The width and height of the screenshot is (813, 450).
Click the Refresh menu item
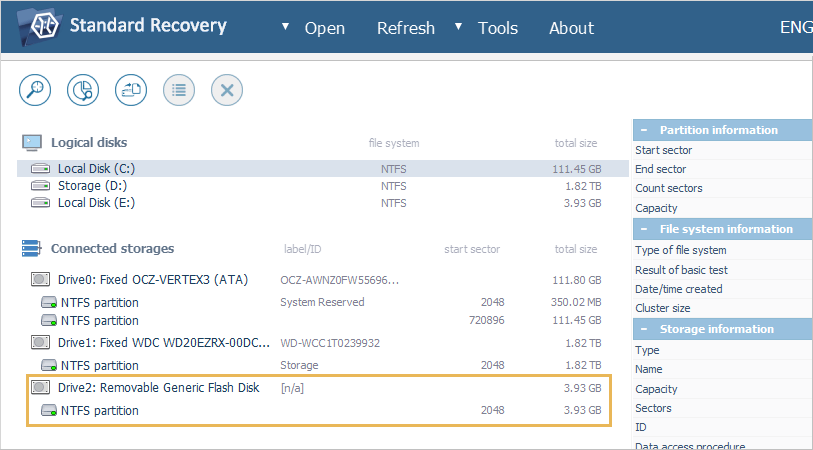click(405, 28)
